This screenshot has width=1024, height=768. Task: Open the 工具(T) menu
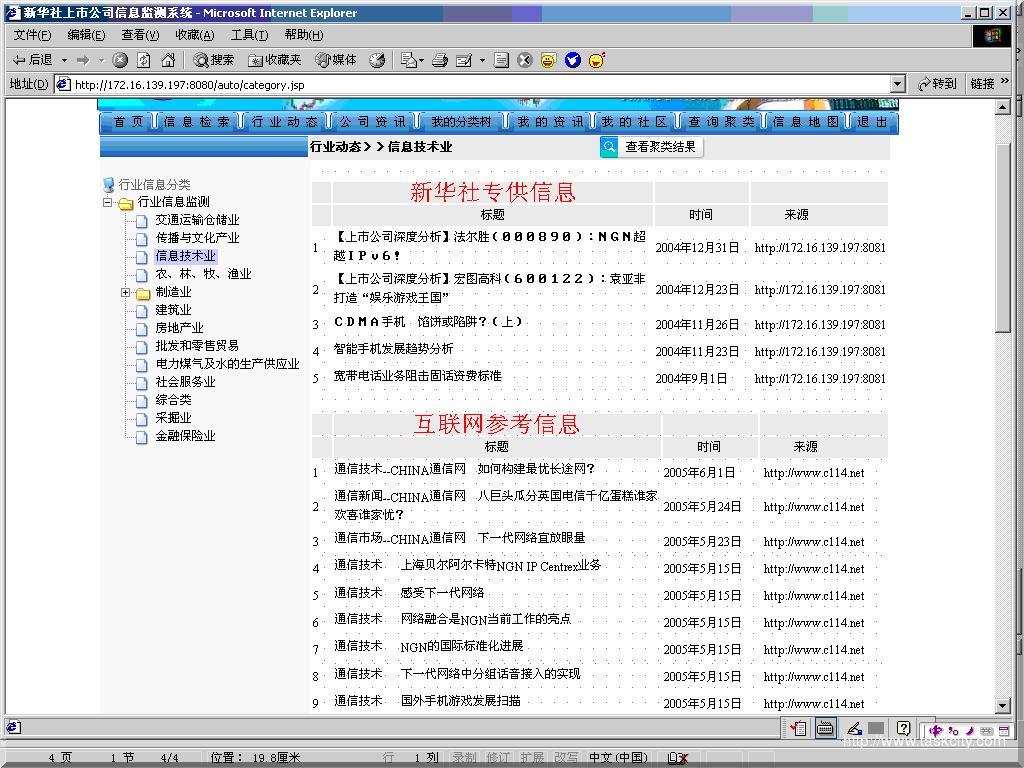click(249, 35)
